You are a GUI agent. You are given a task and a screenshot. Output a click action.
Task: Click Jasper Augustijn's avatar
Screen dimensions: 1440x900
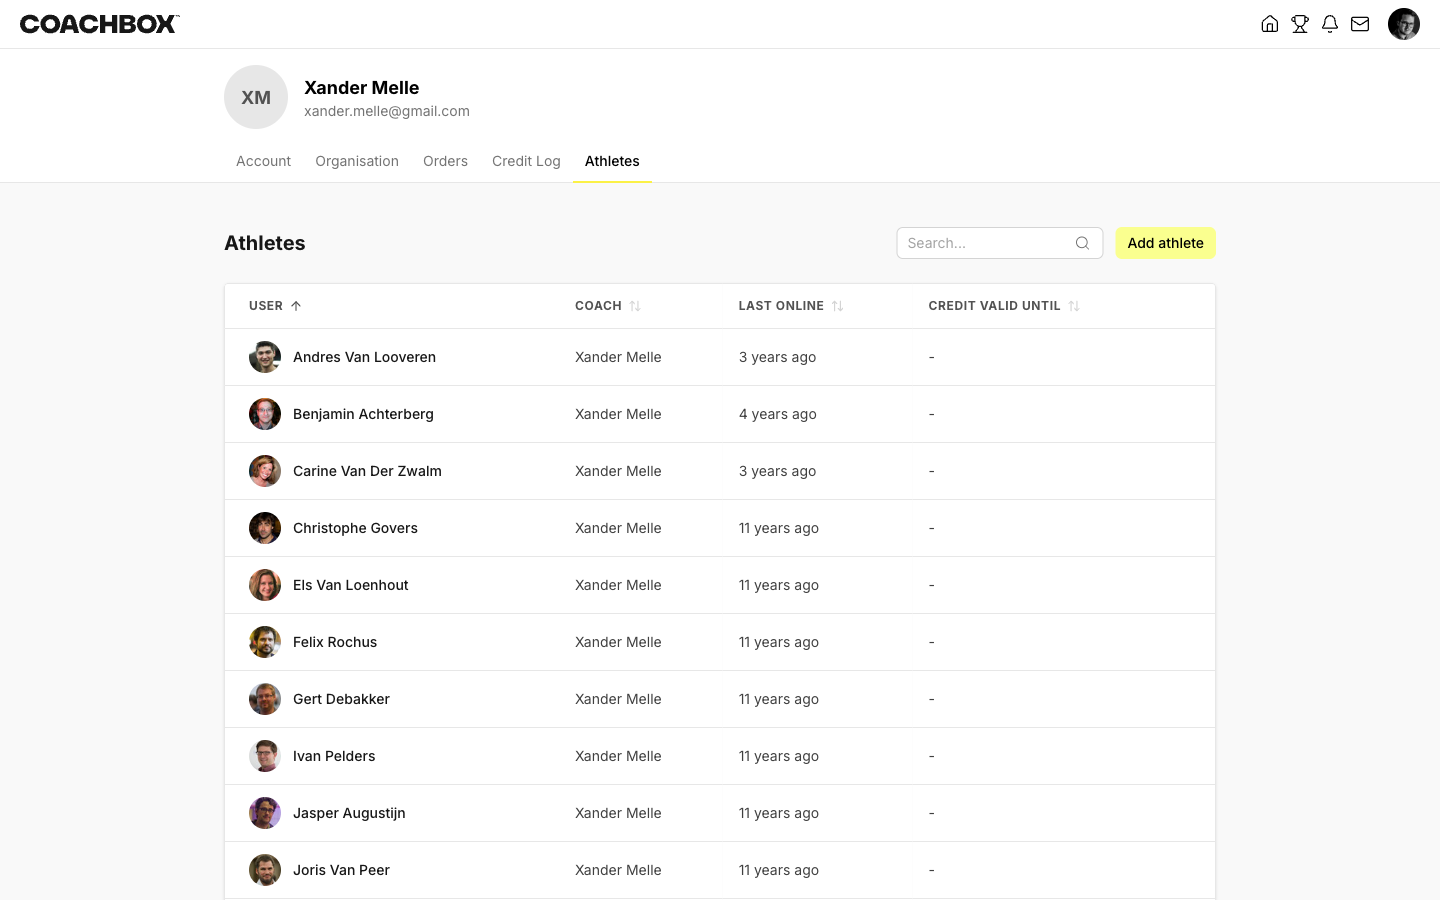coord(265,813)
